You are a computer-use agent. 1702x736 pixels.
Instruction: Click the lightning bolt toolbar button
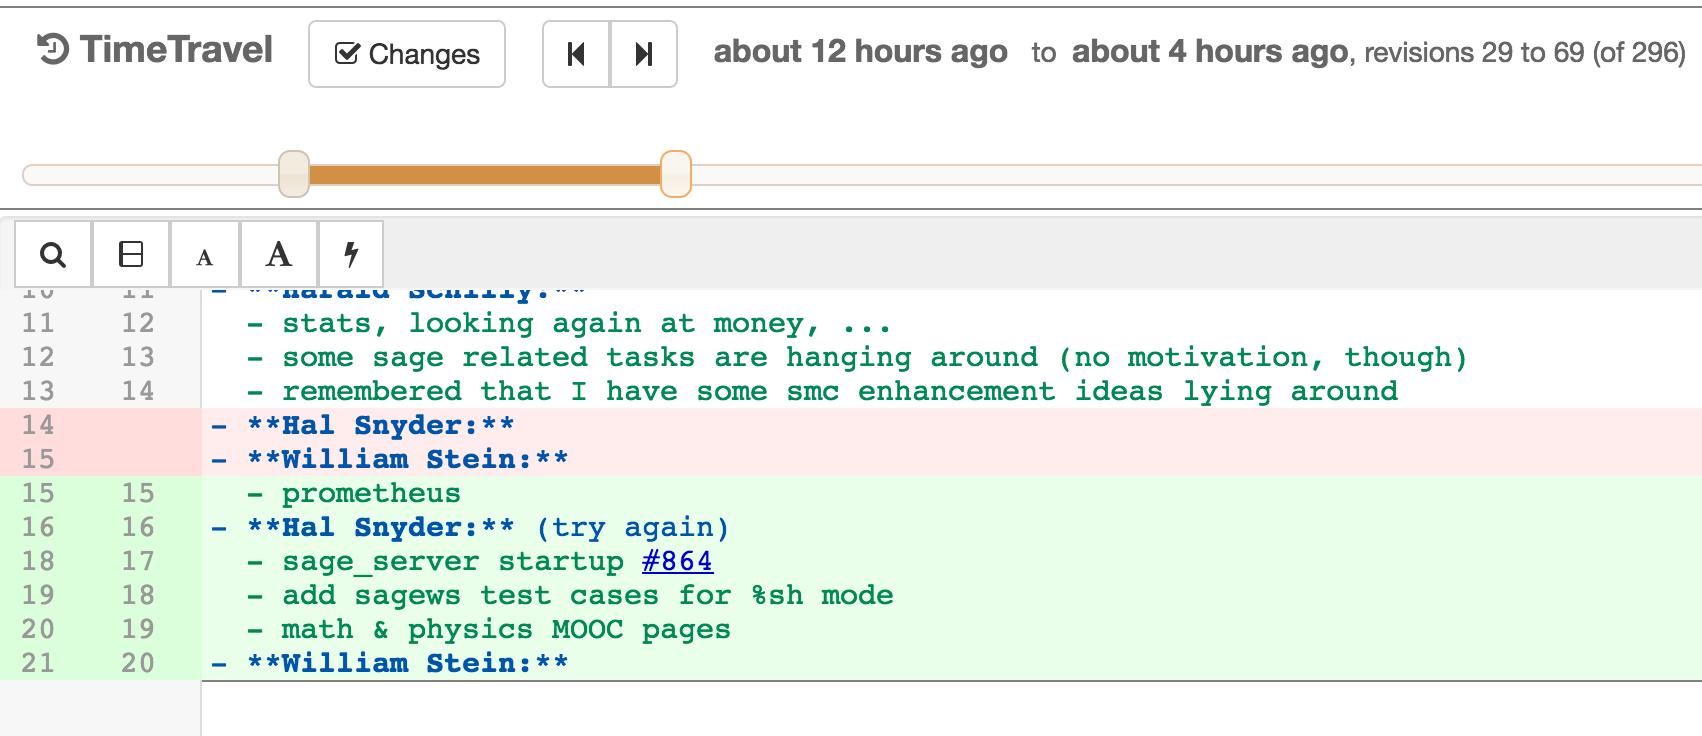tap(351, 255)
